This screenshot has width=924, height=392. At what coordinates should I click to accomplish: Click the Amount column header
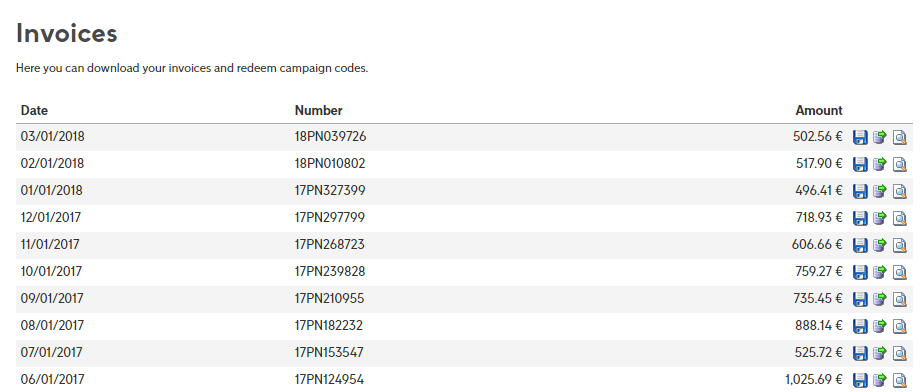[819, 110]
